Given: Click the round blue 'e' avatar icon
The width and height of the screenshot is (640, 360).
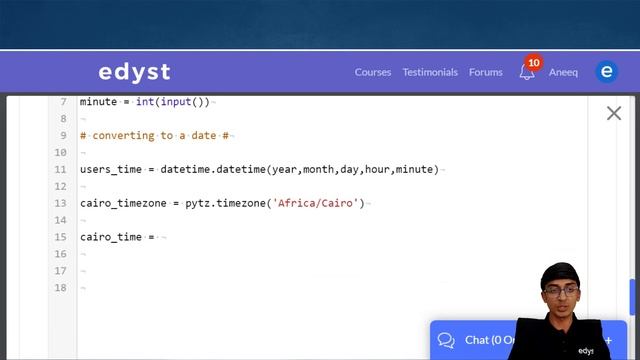Looking at the screenshot, I should pos(607,72).
